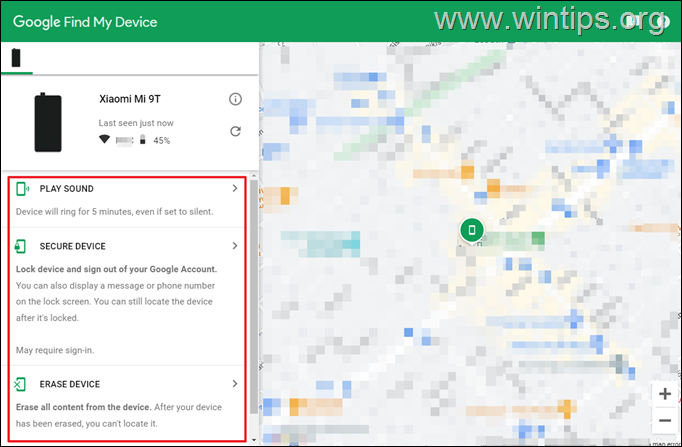Click 'Last seen just now' text

point(136,123)
